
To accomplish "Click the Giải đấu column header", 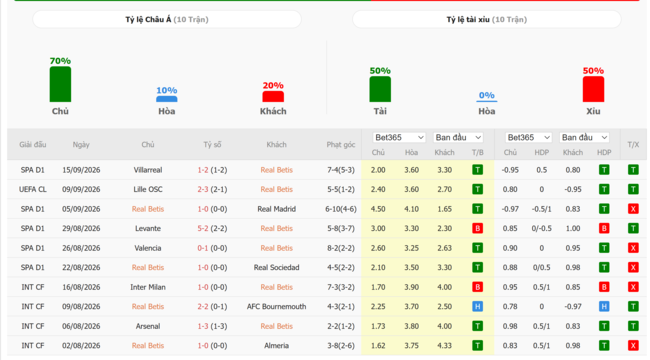I will tap(32, 145).
